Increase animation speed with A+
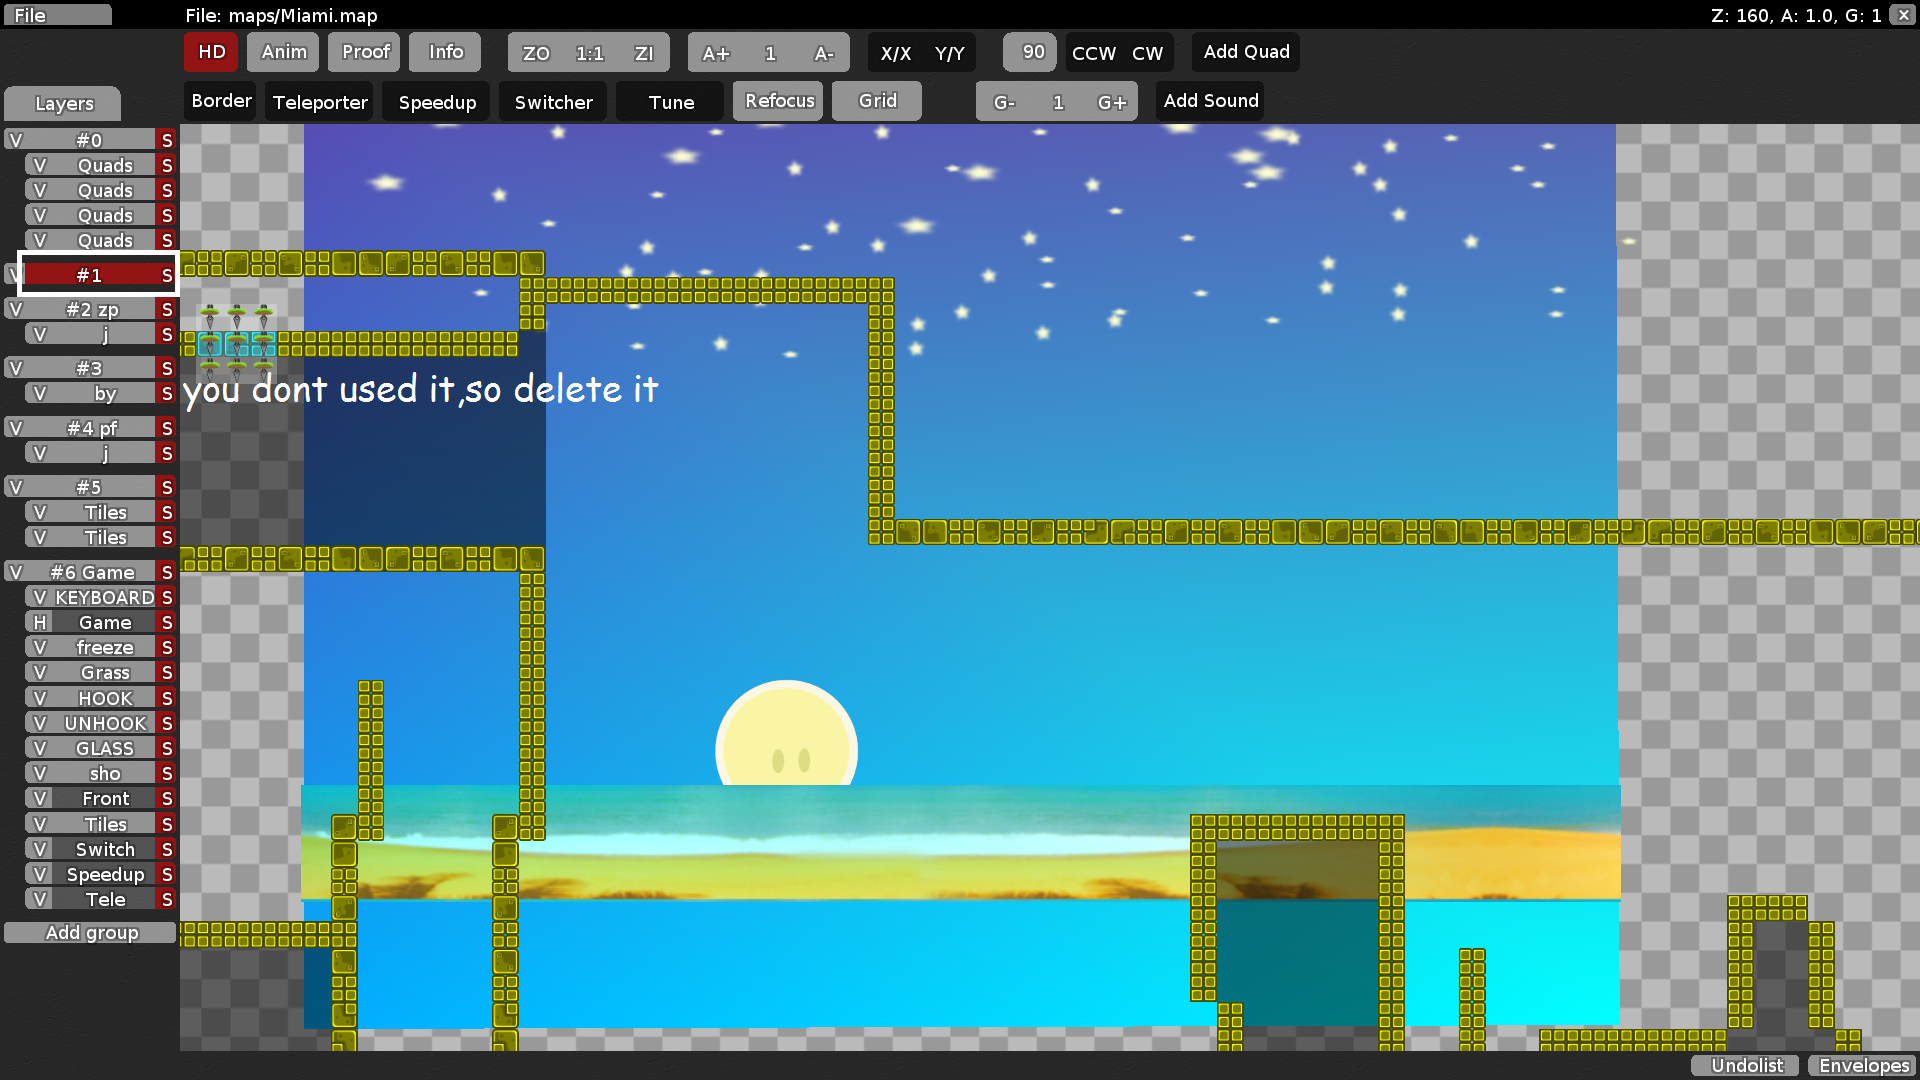 (x=716, y=53)
